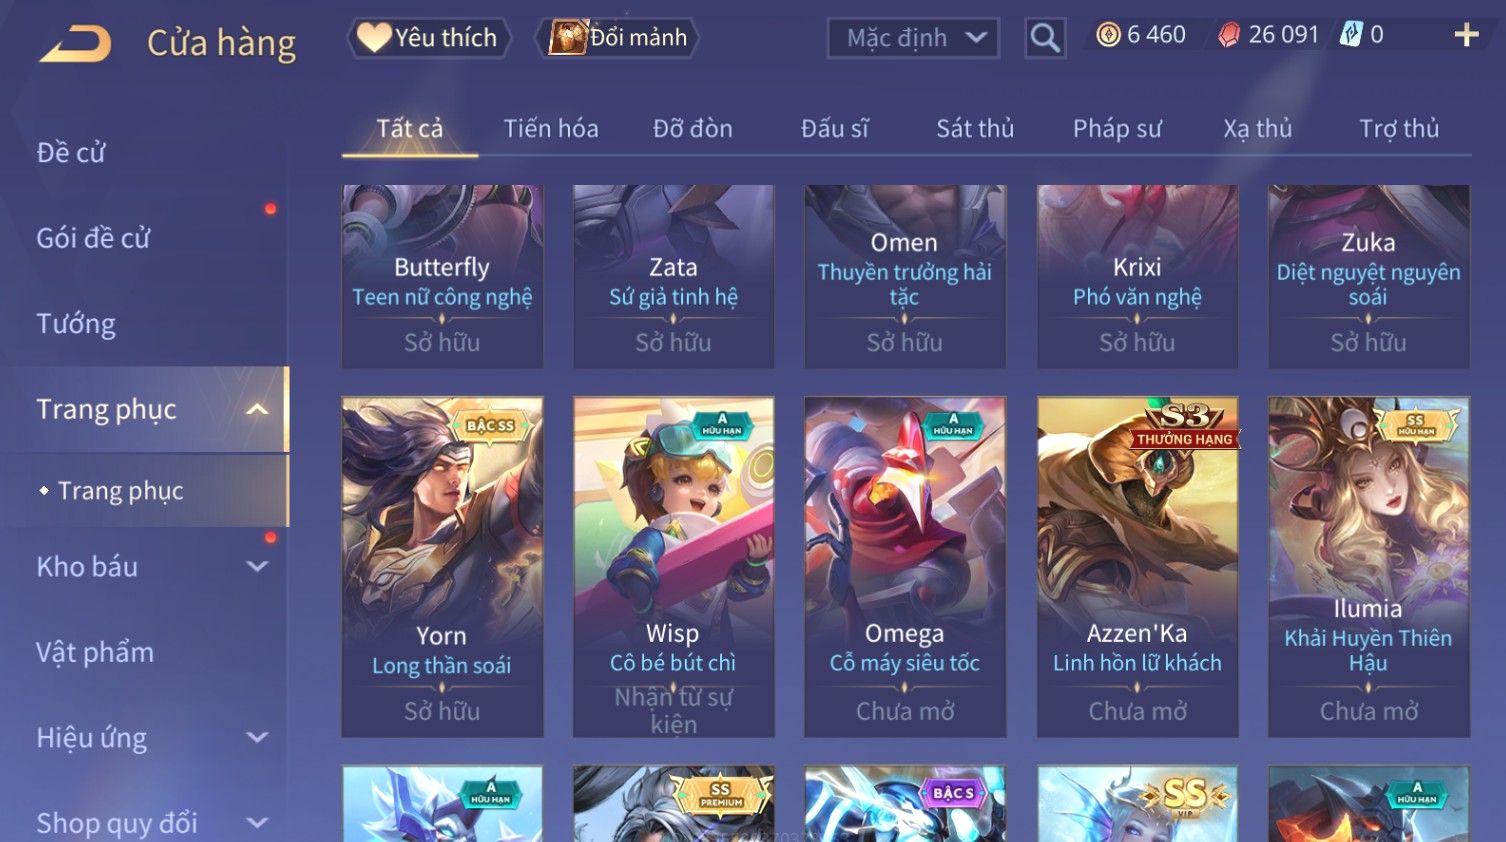This screenshot has height=842, width=1506.
Task: Open Ilumia Khải Huyền Thiên Hậu skin
Action: click(x=1368, y=567)
